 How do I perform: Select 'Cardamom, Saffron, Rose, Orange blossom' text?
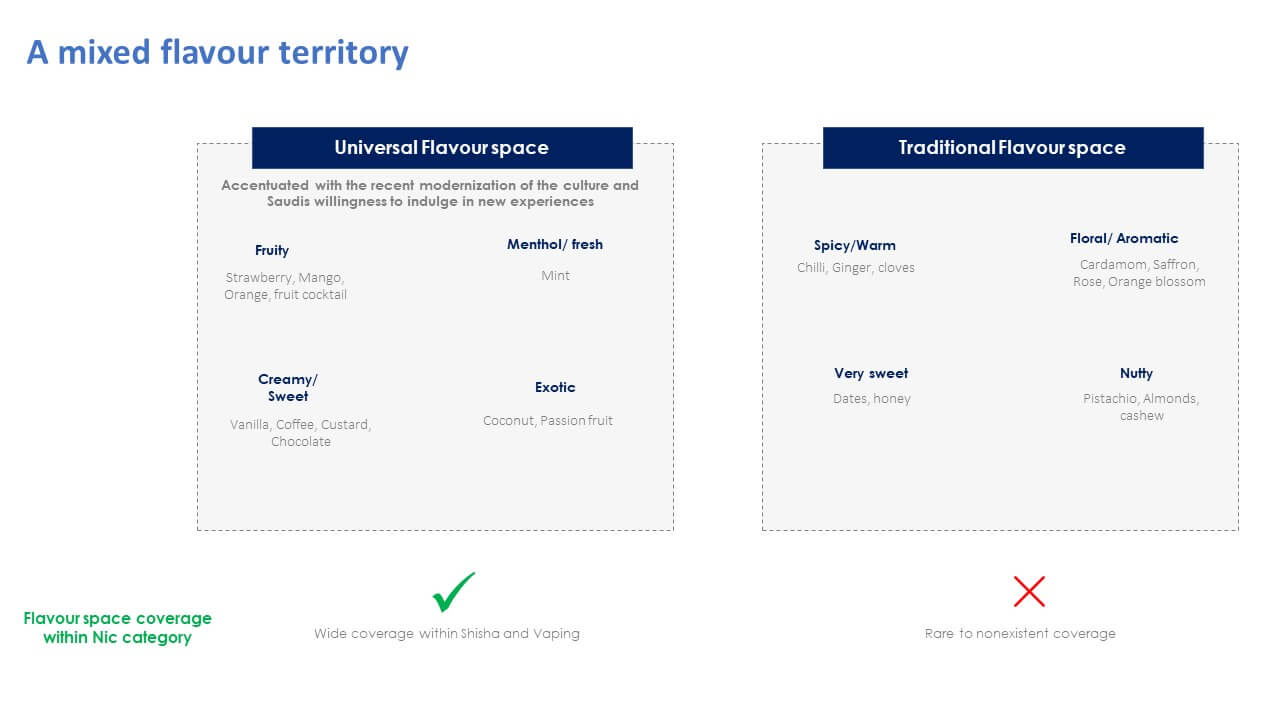click(x=1140, y=273)
